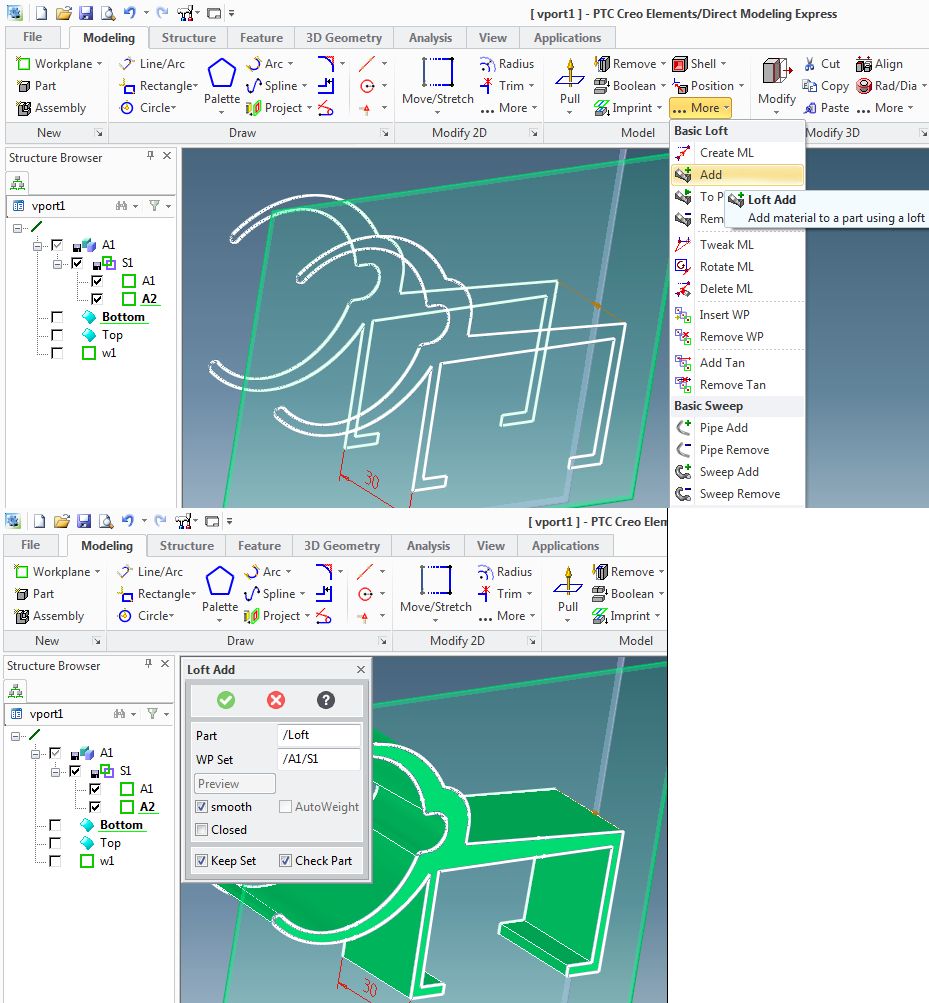Uncheck the smooth option in Loft Add
The image size is (929, 1003).
pos(202,807)
